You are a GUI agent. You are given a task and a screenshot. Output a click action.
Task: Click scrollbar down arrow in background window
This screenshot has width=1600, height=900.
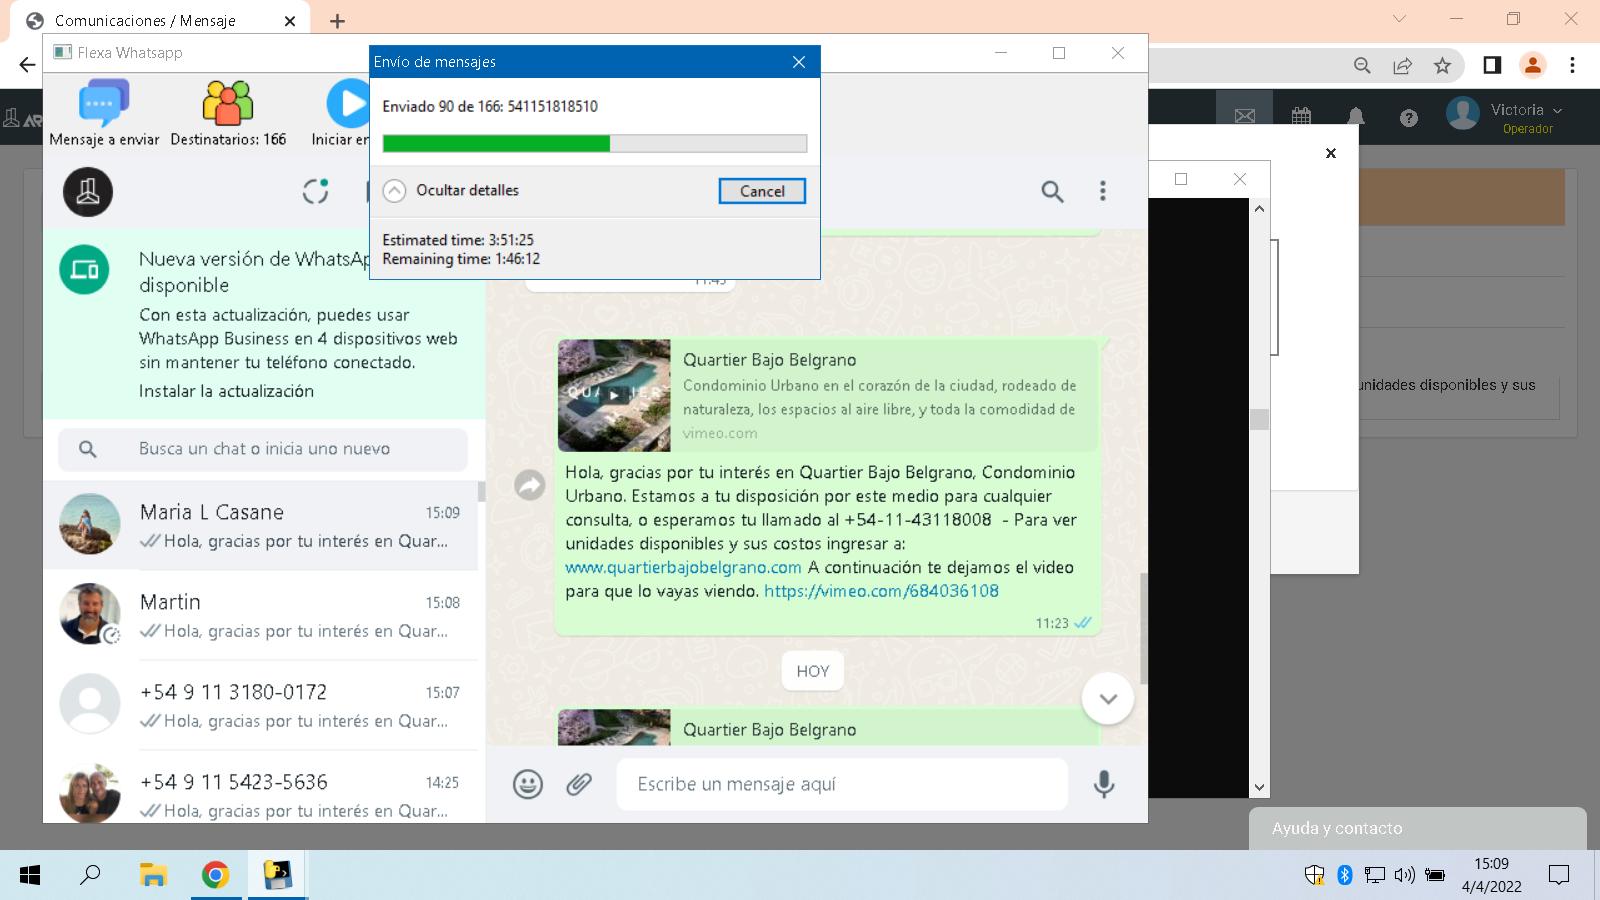(x=1259, y=788)
